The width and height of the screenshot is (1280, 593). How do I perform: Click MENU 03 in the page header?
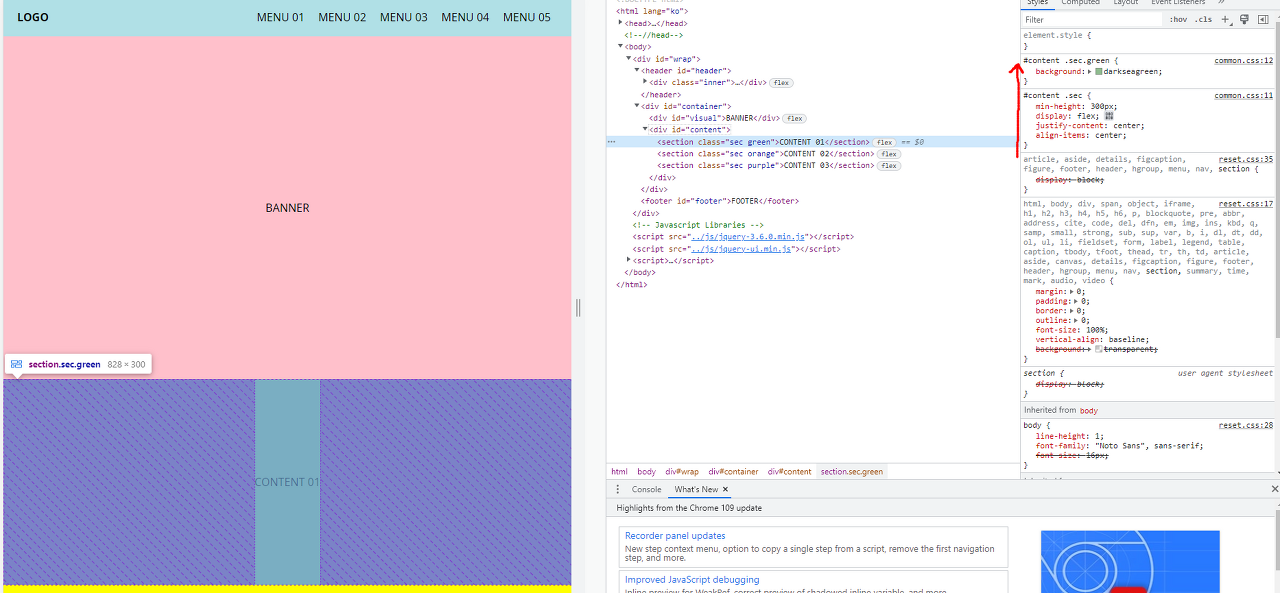click(404, 17)
